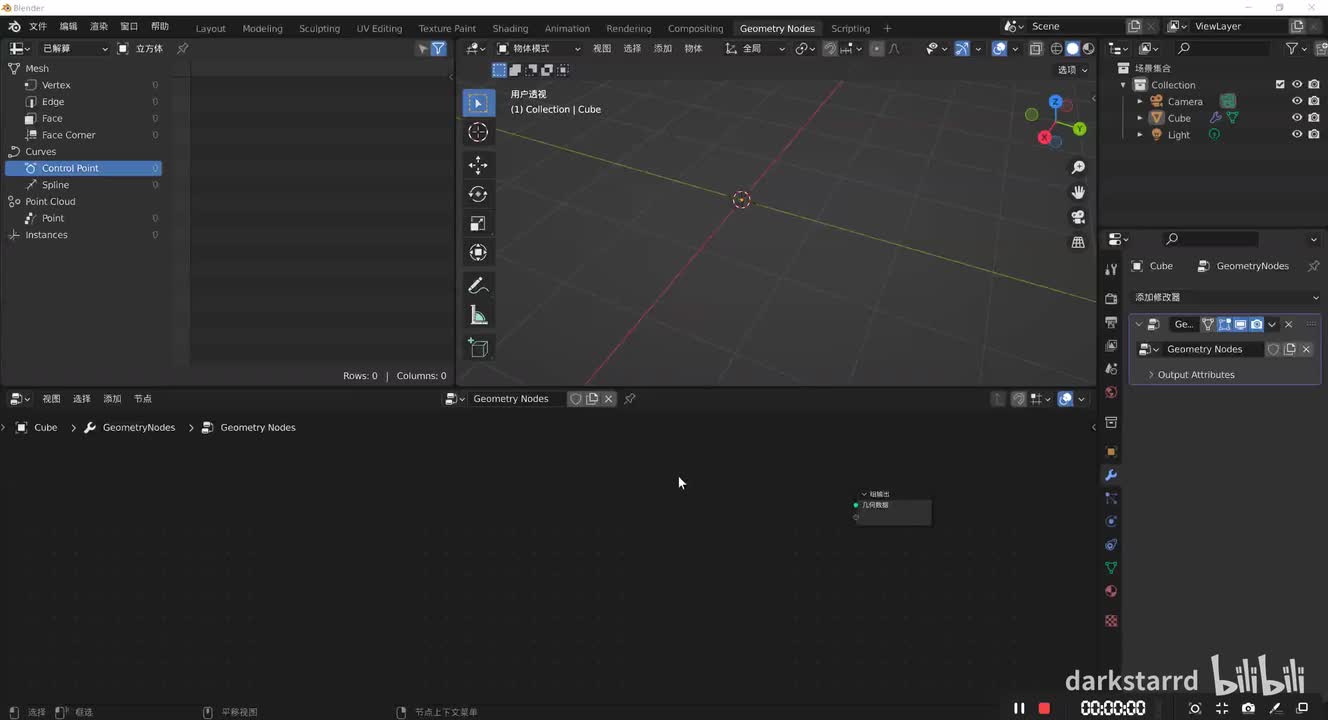Activate the Rotate tool

coord(478,194)
